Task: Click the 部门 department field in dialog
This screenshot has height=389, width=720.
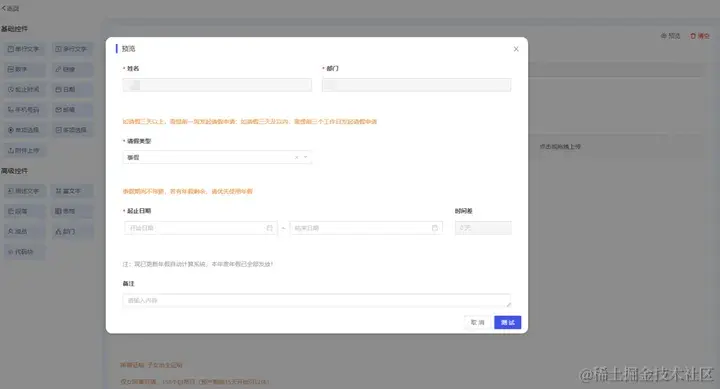Action: coord(416,85)
